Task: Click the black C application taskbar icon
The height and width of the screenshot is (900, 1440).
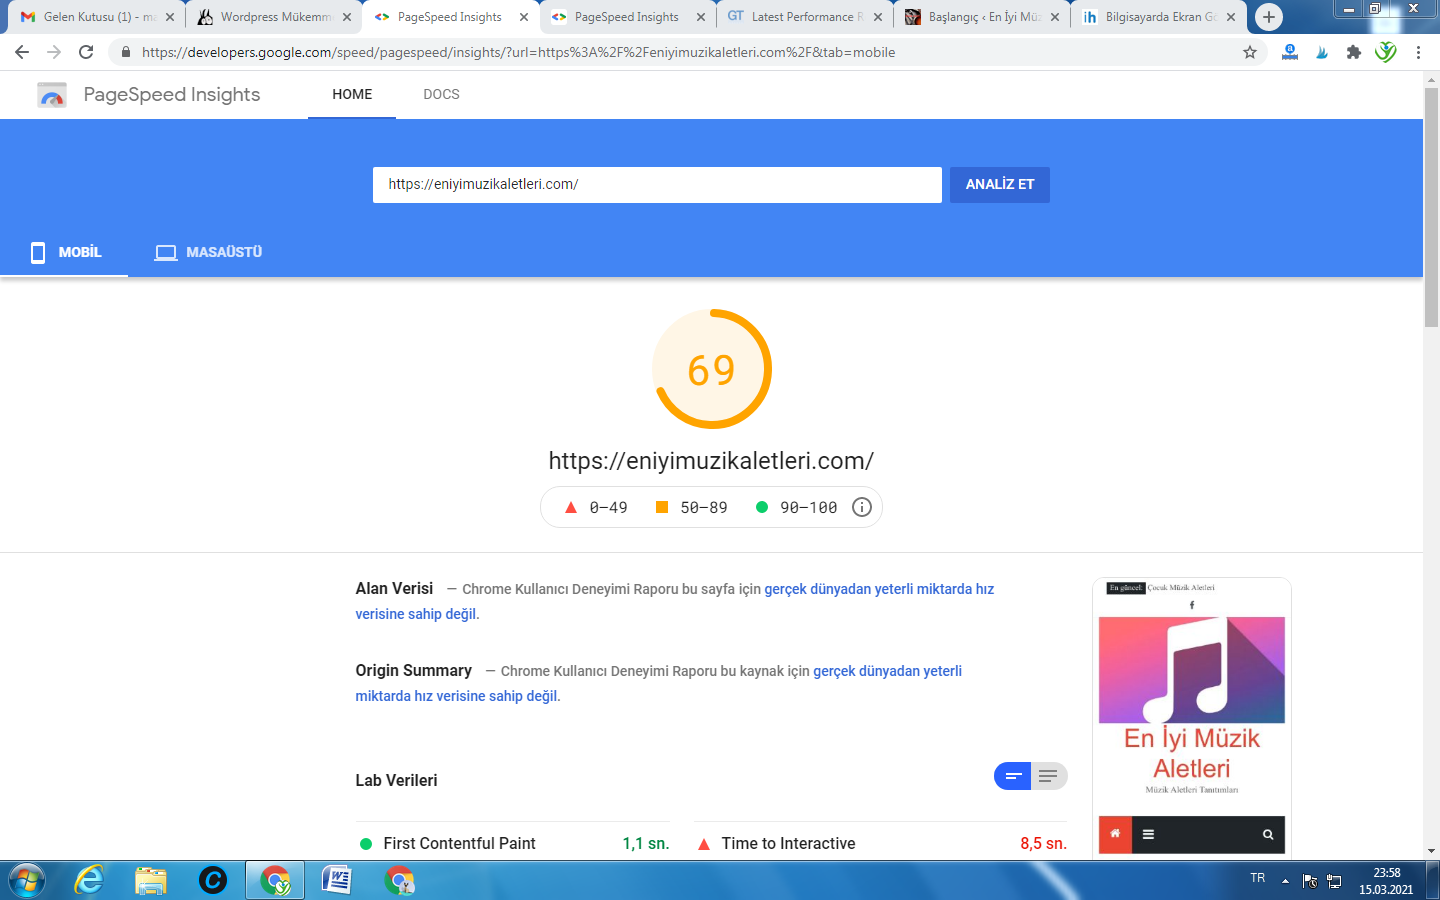Action: pos(213,880)
